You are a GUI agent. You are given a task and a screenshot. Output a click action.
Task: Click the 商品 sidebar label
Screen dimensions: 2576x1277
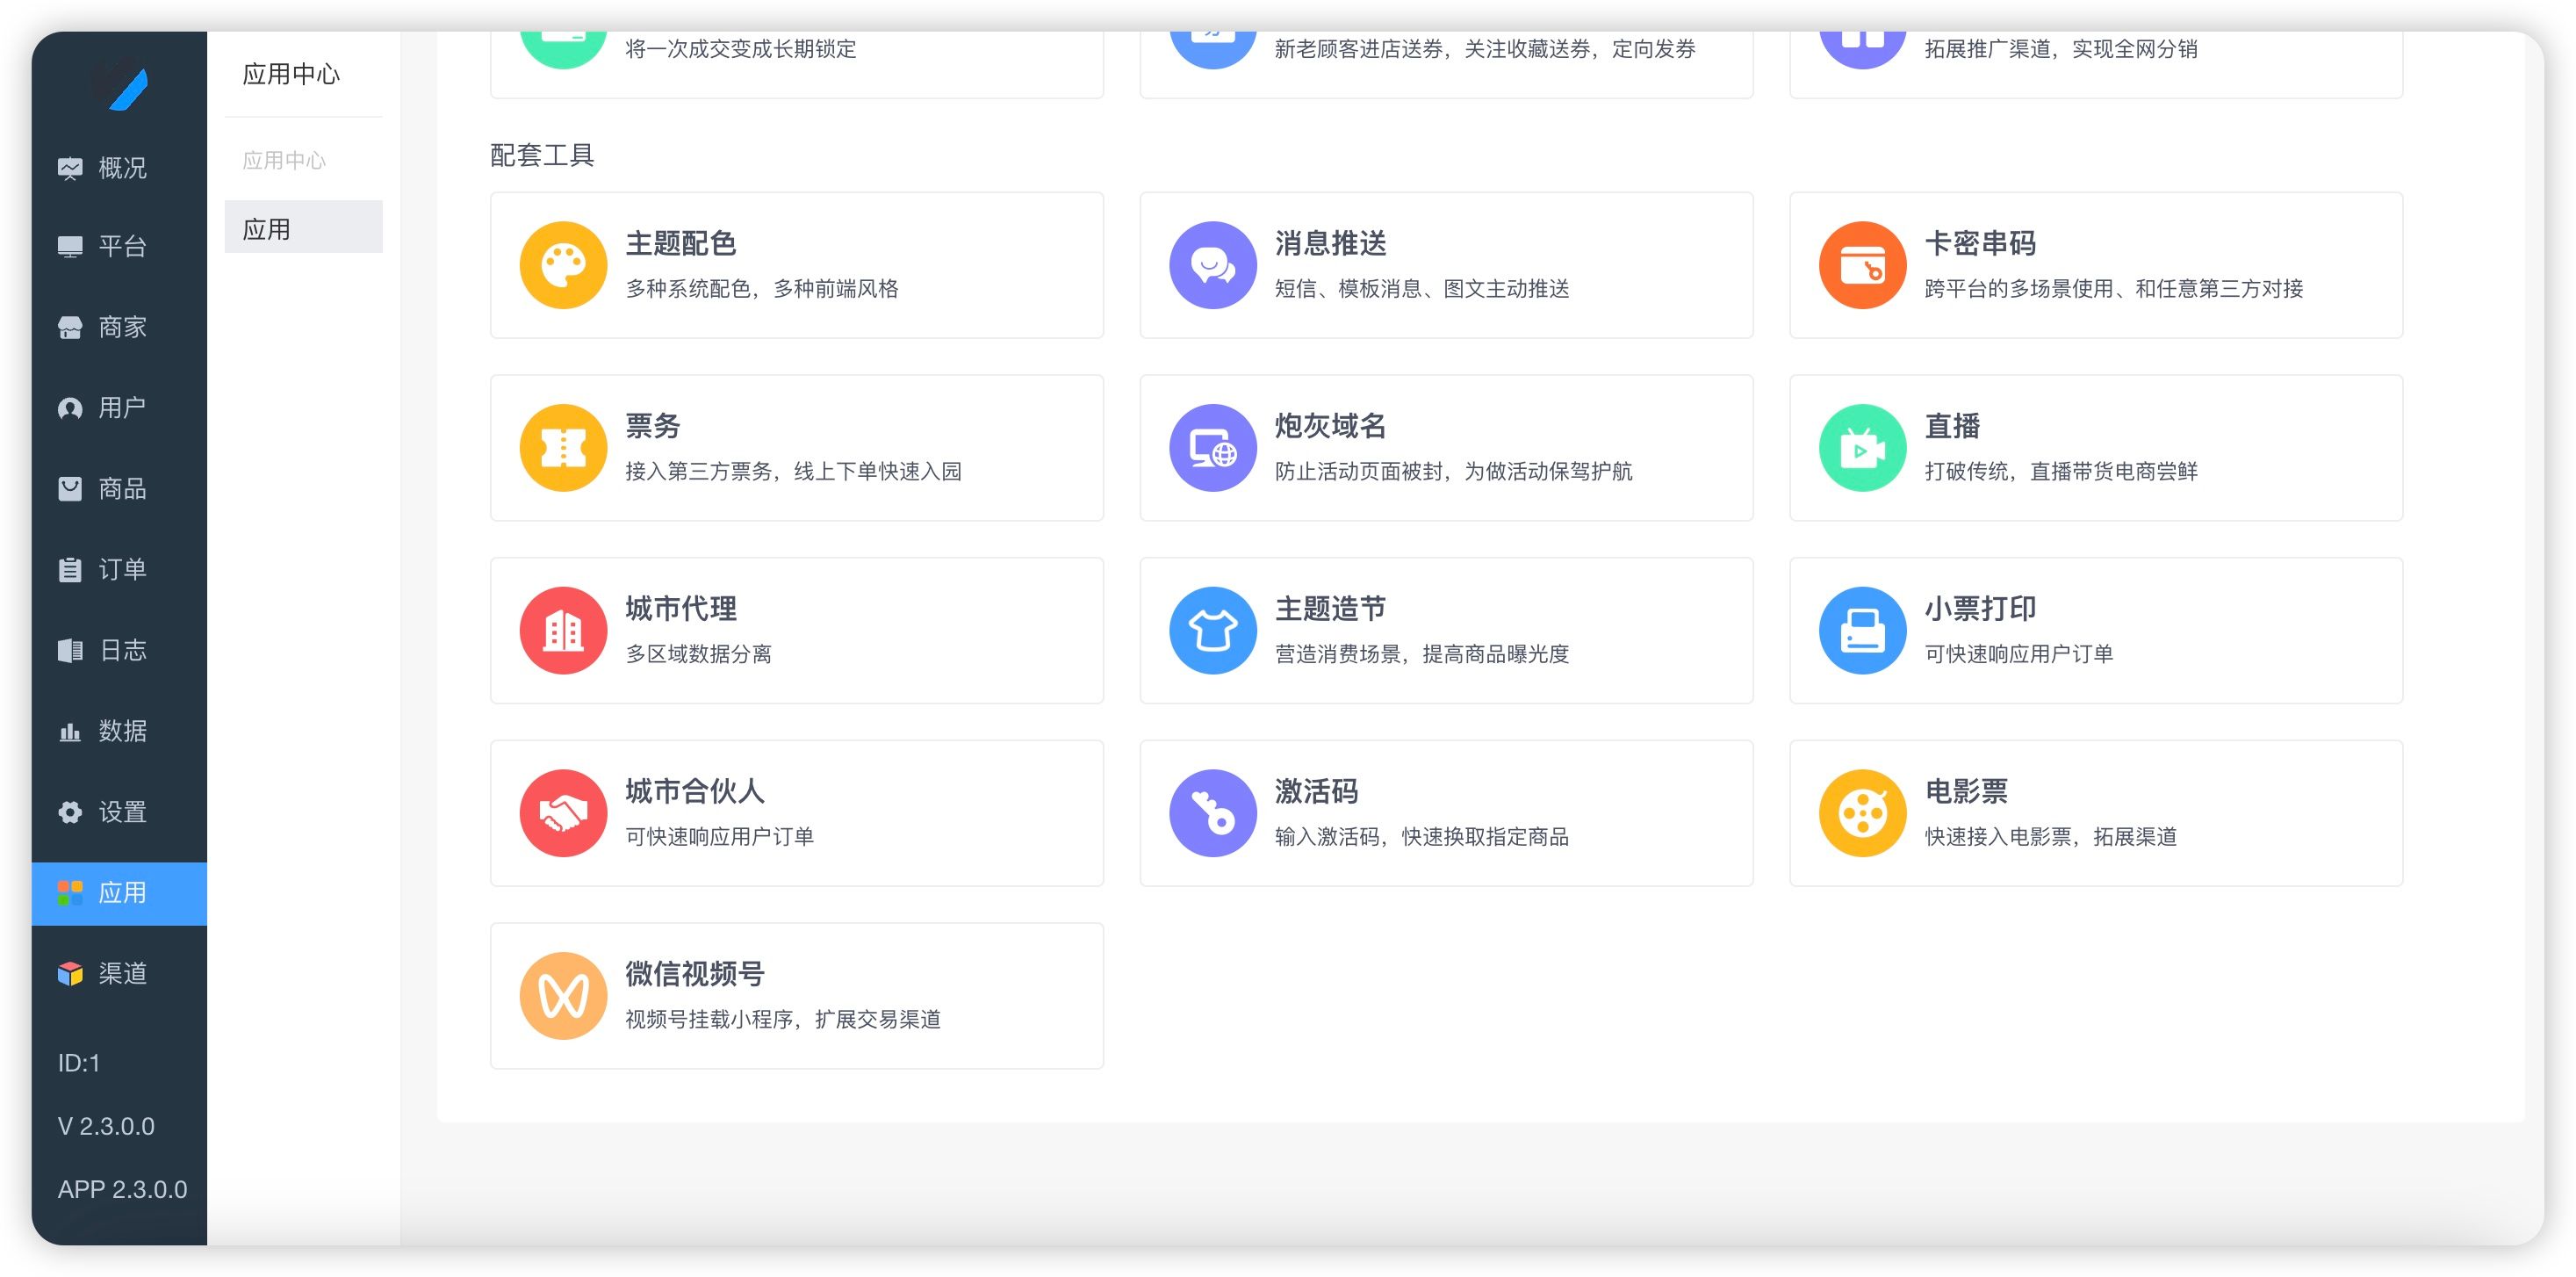pyautogui.click(x=122, y=489)
